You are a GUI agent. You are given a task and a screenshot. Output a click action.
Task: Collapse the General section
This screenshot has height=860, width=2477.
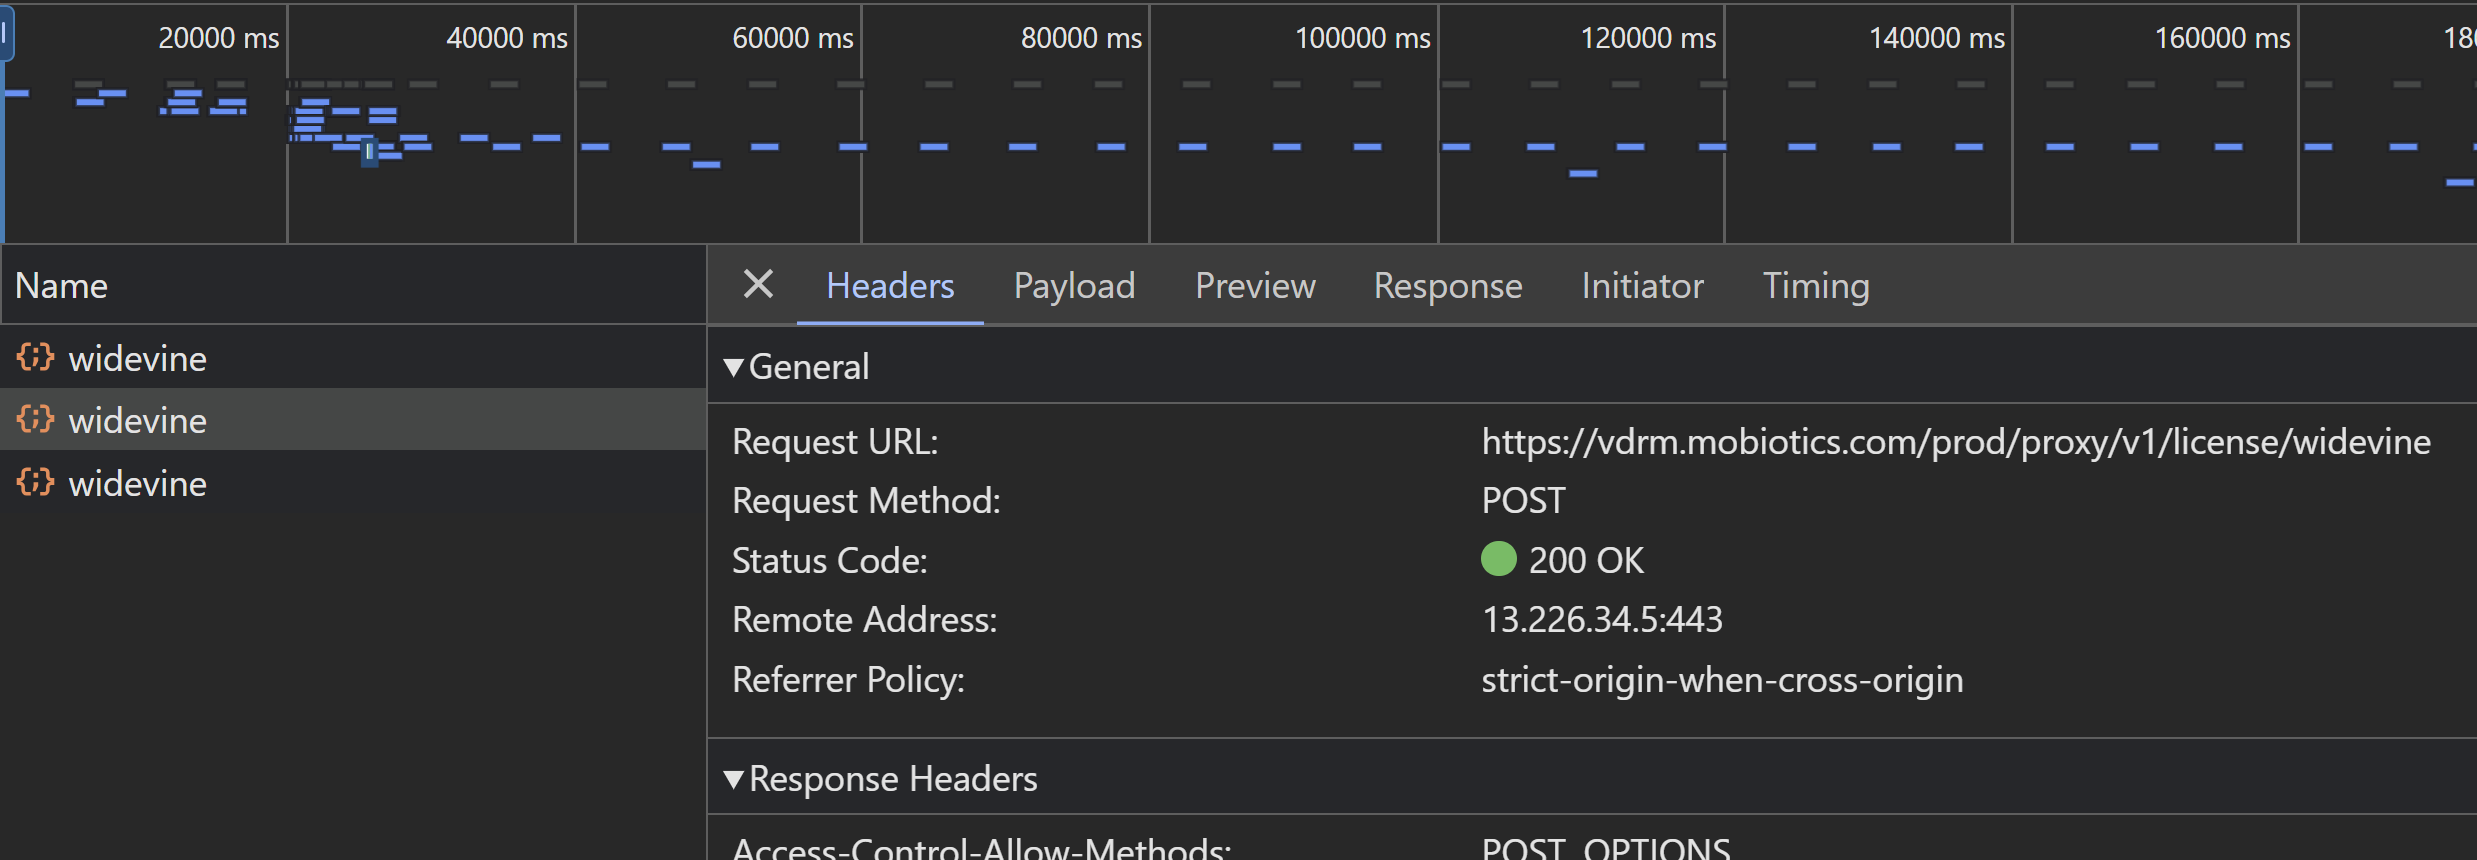(x=734, y=367)
